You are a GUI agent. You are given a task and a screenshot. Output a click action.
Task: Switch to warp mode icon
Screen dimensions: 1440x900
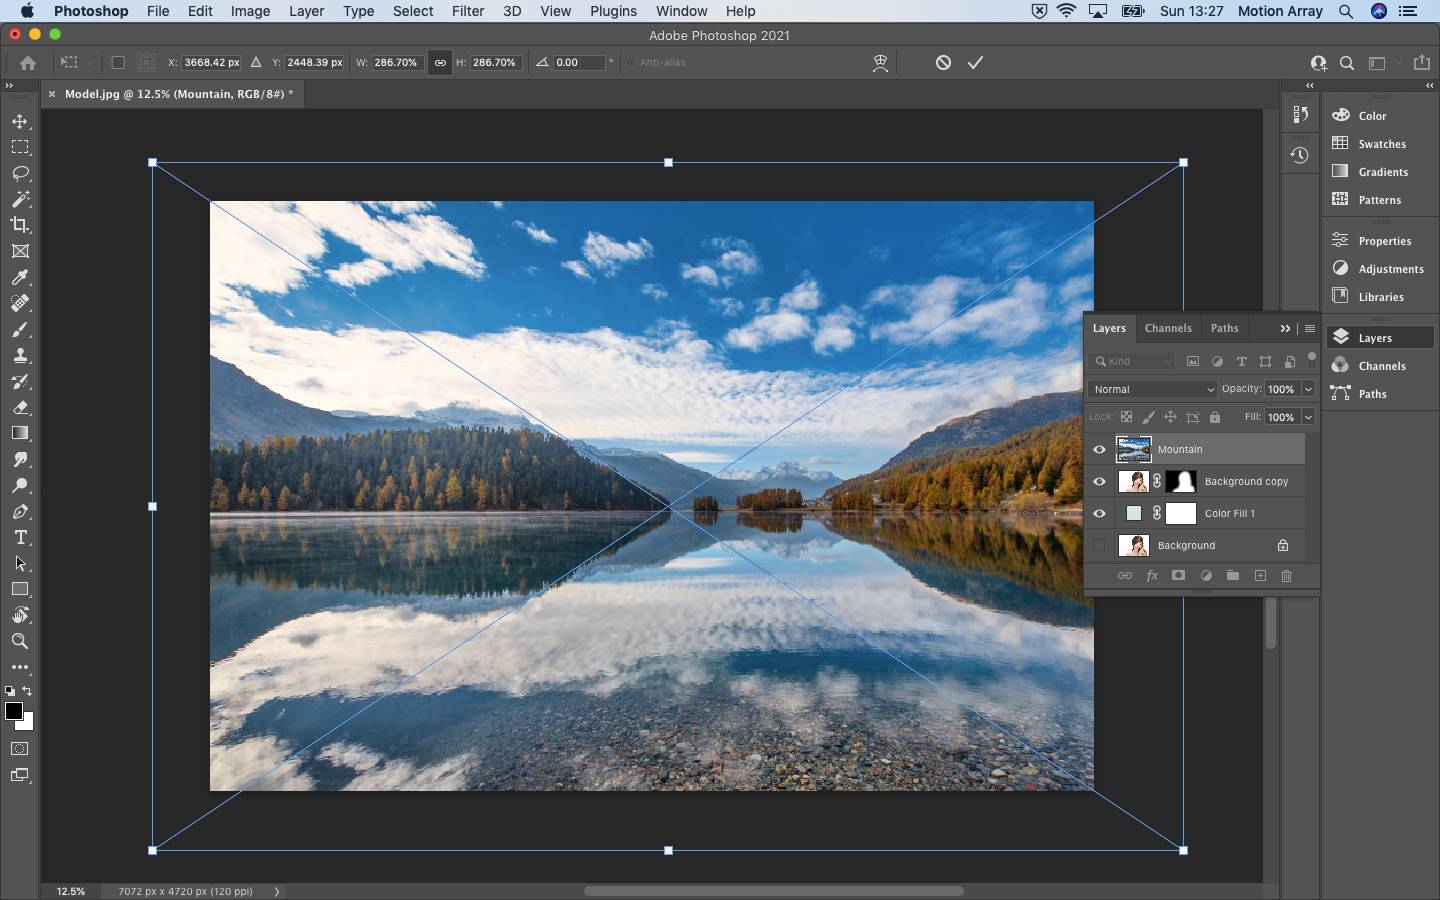pyautogui.click(x=880, y=62)
